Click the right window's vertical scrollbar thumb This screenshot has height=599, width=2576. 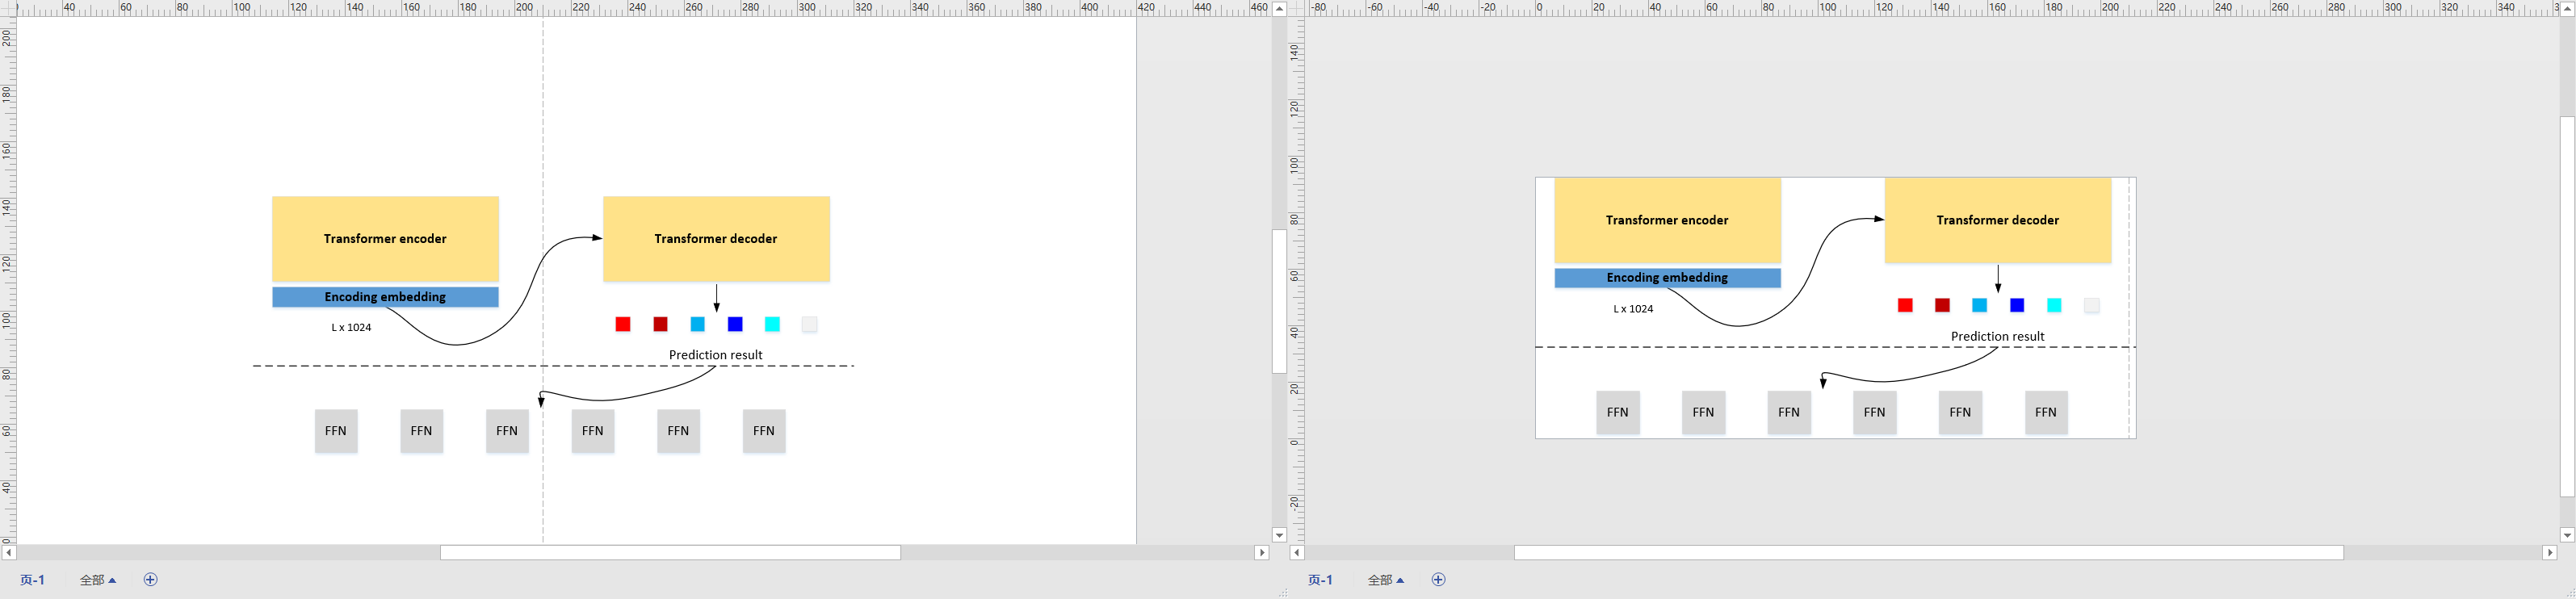[2567, 306]
